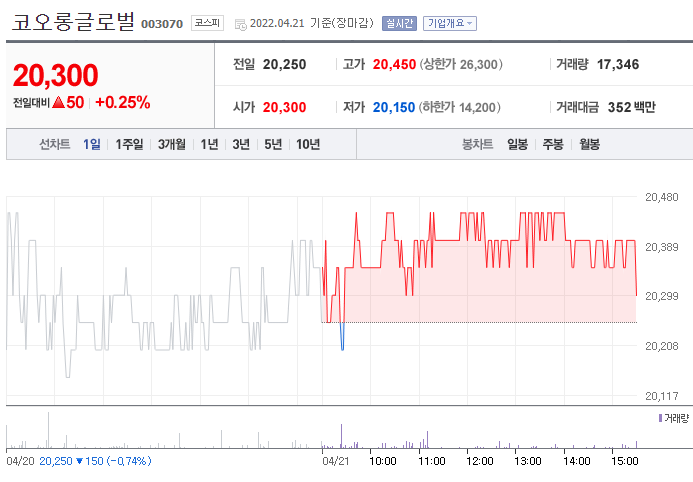The width and height of the screenshot is (693, 482).
Task: Click the 선차트 label
Action: pyautogui.click(x=55, y=144)
